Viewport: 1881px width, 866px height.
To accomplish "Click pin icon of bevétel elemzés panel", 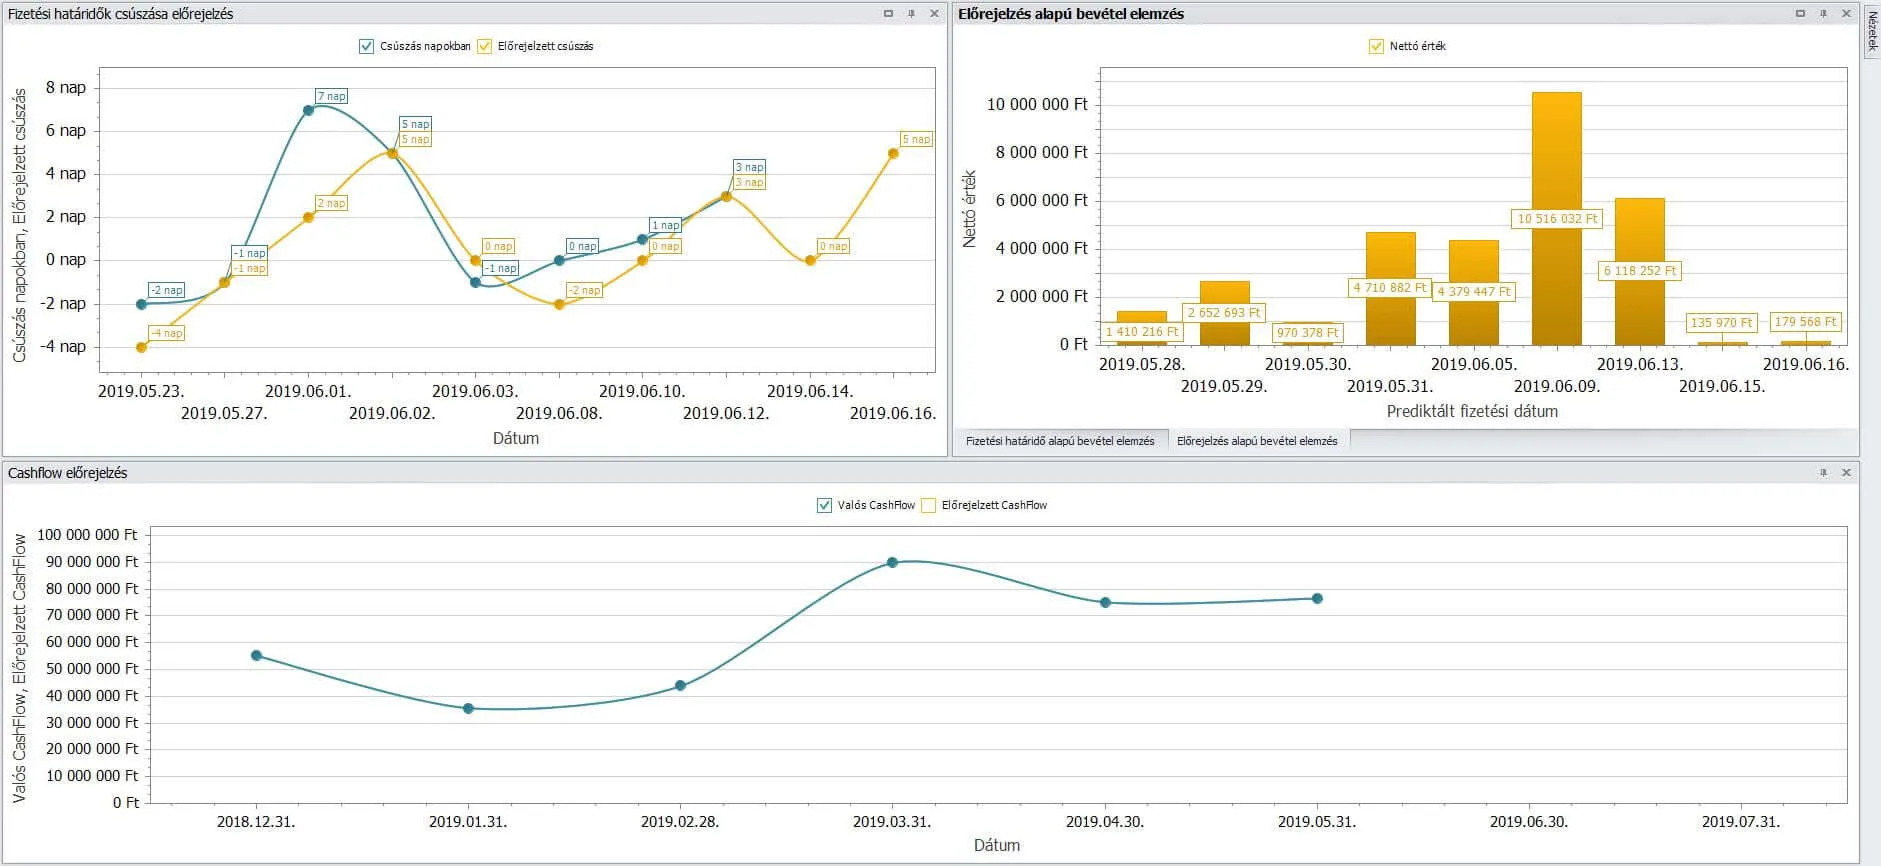I will [x=1823, y=14].
